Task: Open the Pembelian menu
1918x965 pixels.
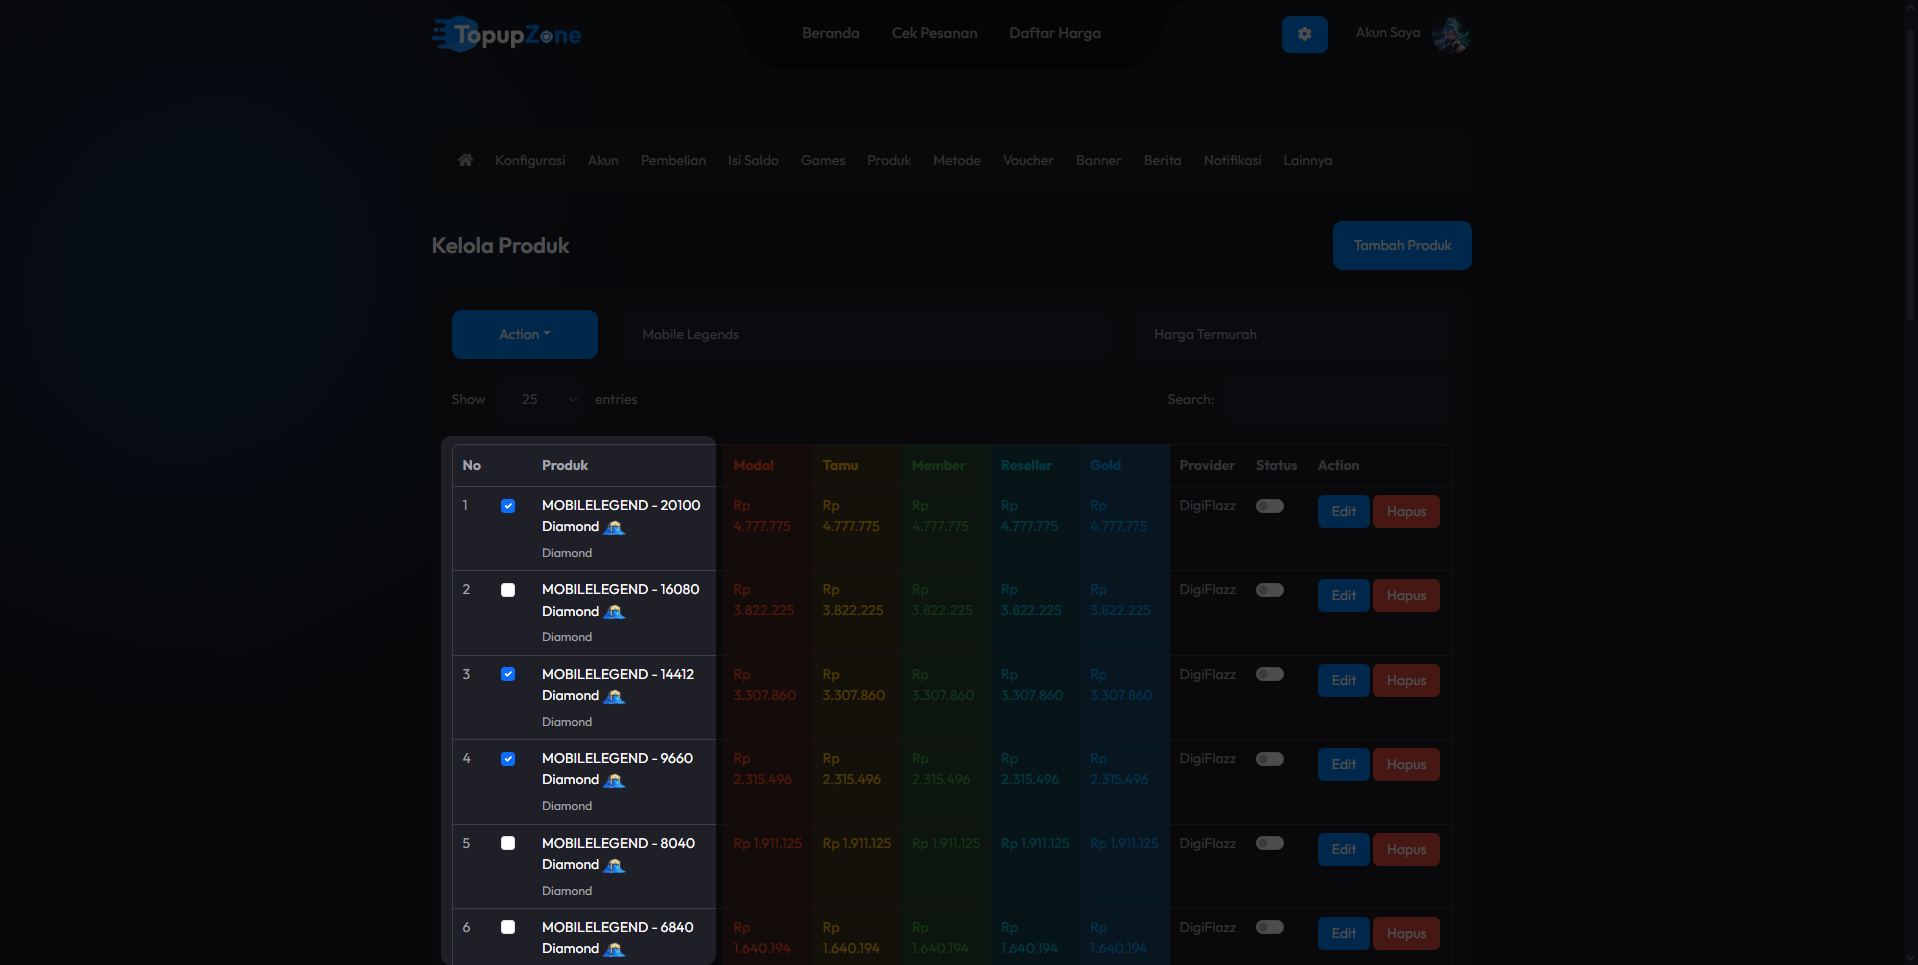Action: point(673,160)
